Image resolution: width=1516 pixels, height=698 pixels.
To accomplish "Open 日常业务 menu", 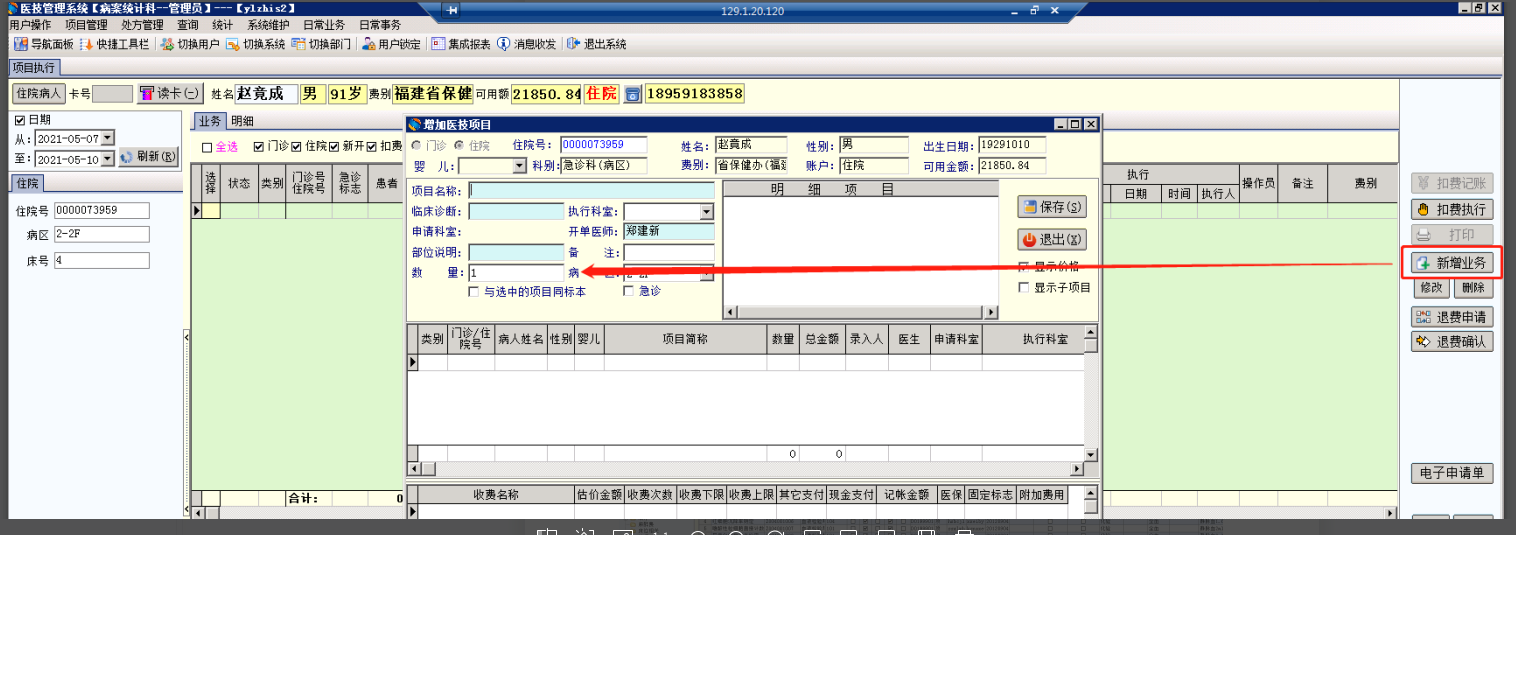I will [325, 25].
